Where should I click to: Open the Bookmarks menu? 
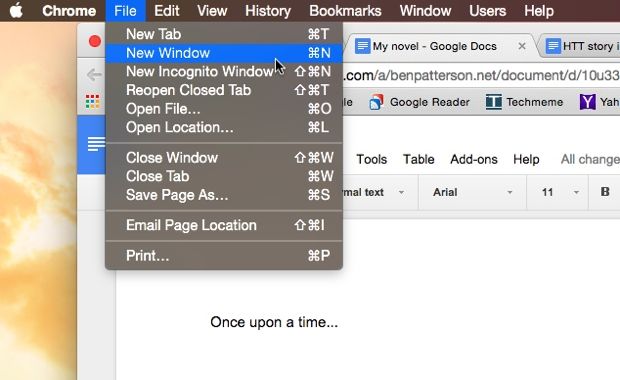point(345,11)
